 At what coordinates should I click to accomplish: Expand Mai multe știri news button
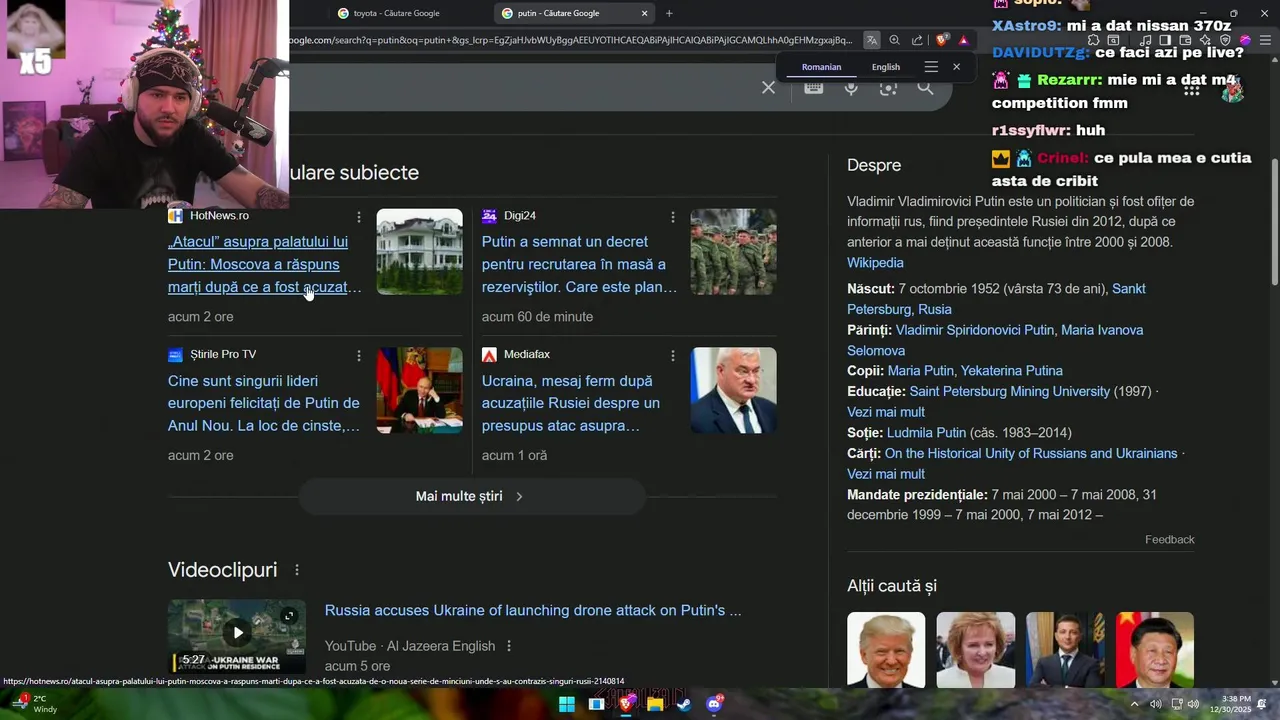pyautogui.click(x=472, y=496)
